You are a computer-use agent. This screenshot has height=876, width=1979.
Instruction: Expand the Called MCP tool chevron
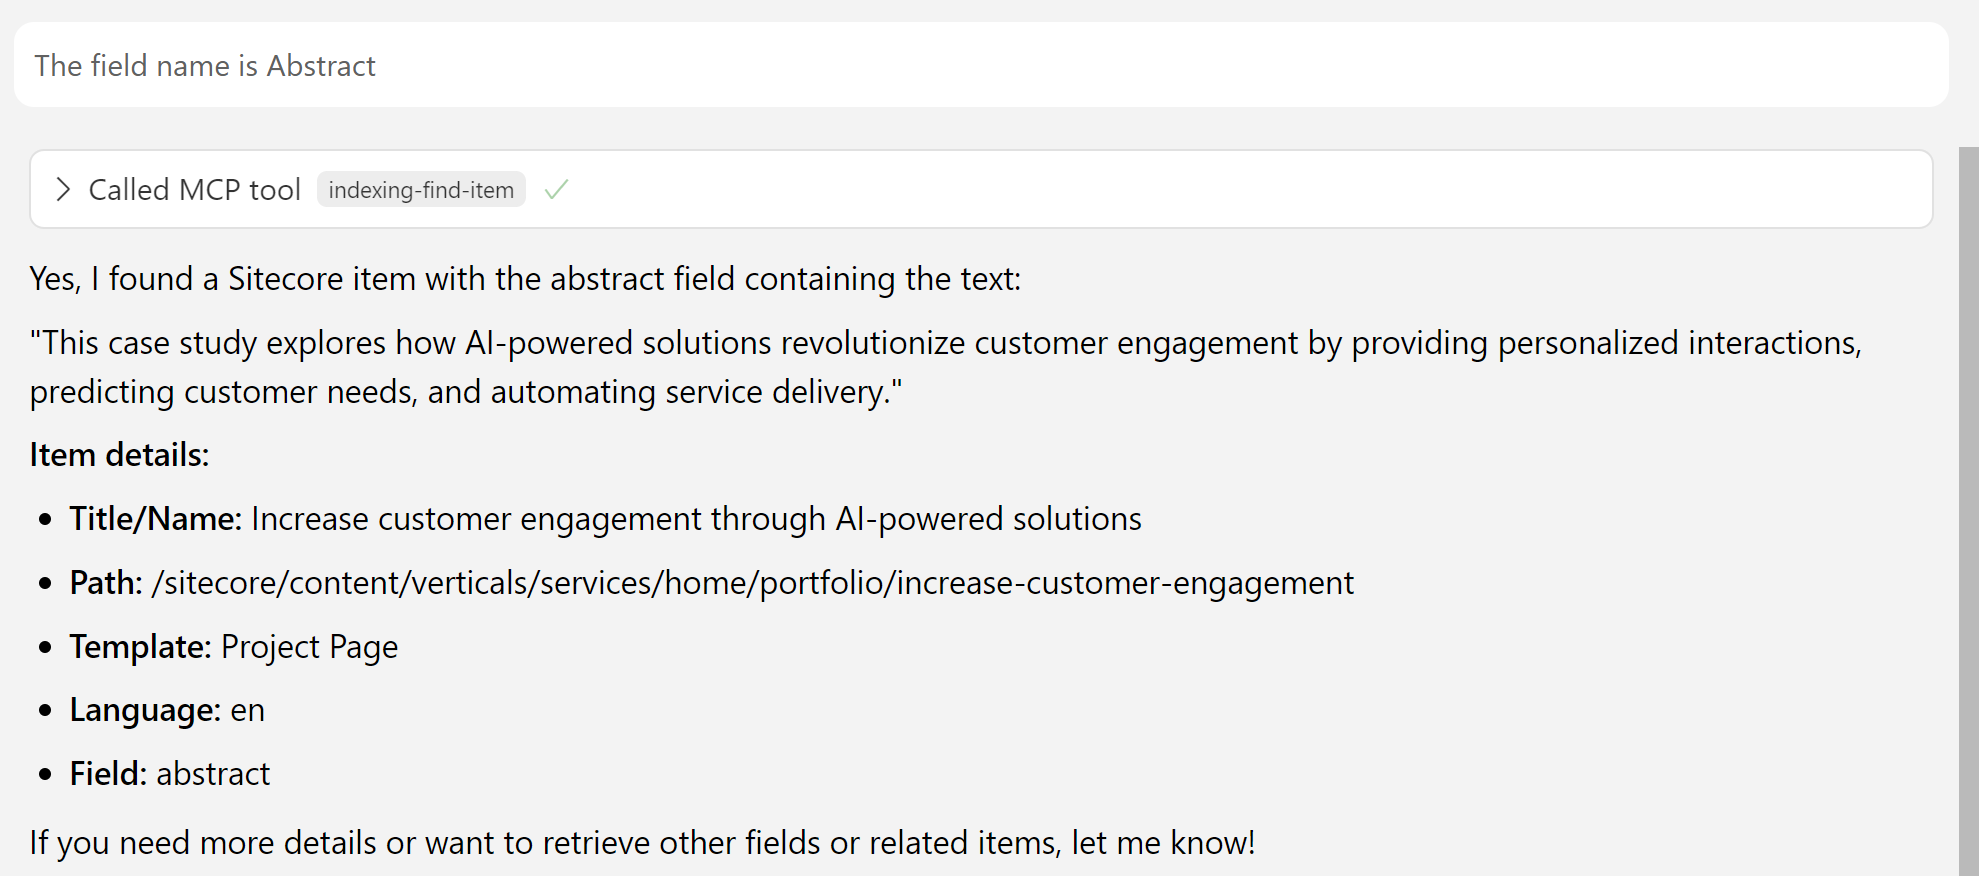pos(63,190)
